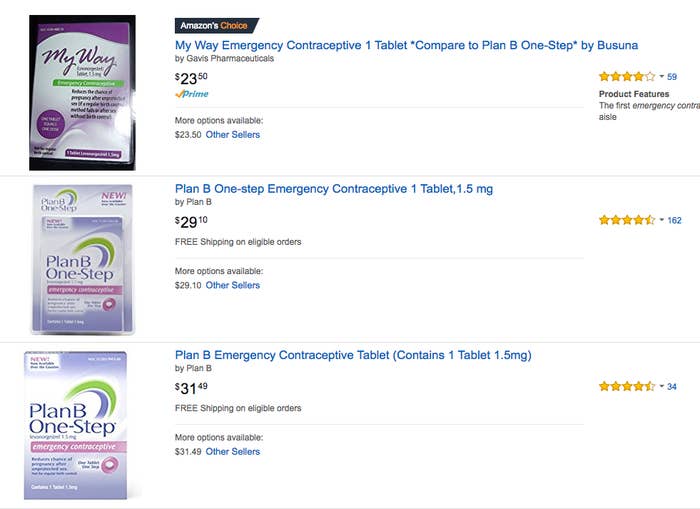View Other Sellers for the $29.10 option
The height and width of the screenshot is (509, 700).
click(x=233, y=285)
